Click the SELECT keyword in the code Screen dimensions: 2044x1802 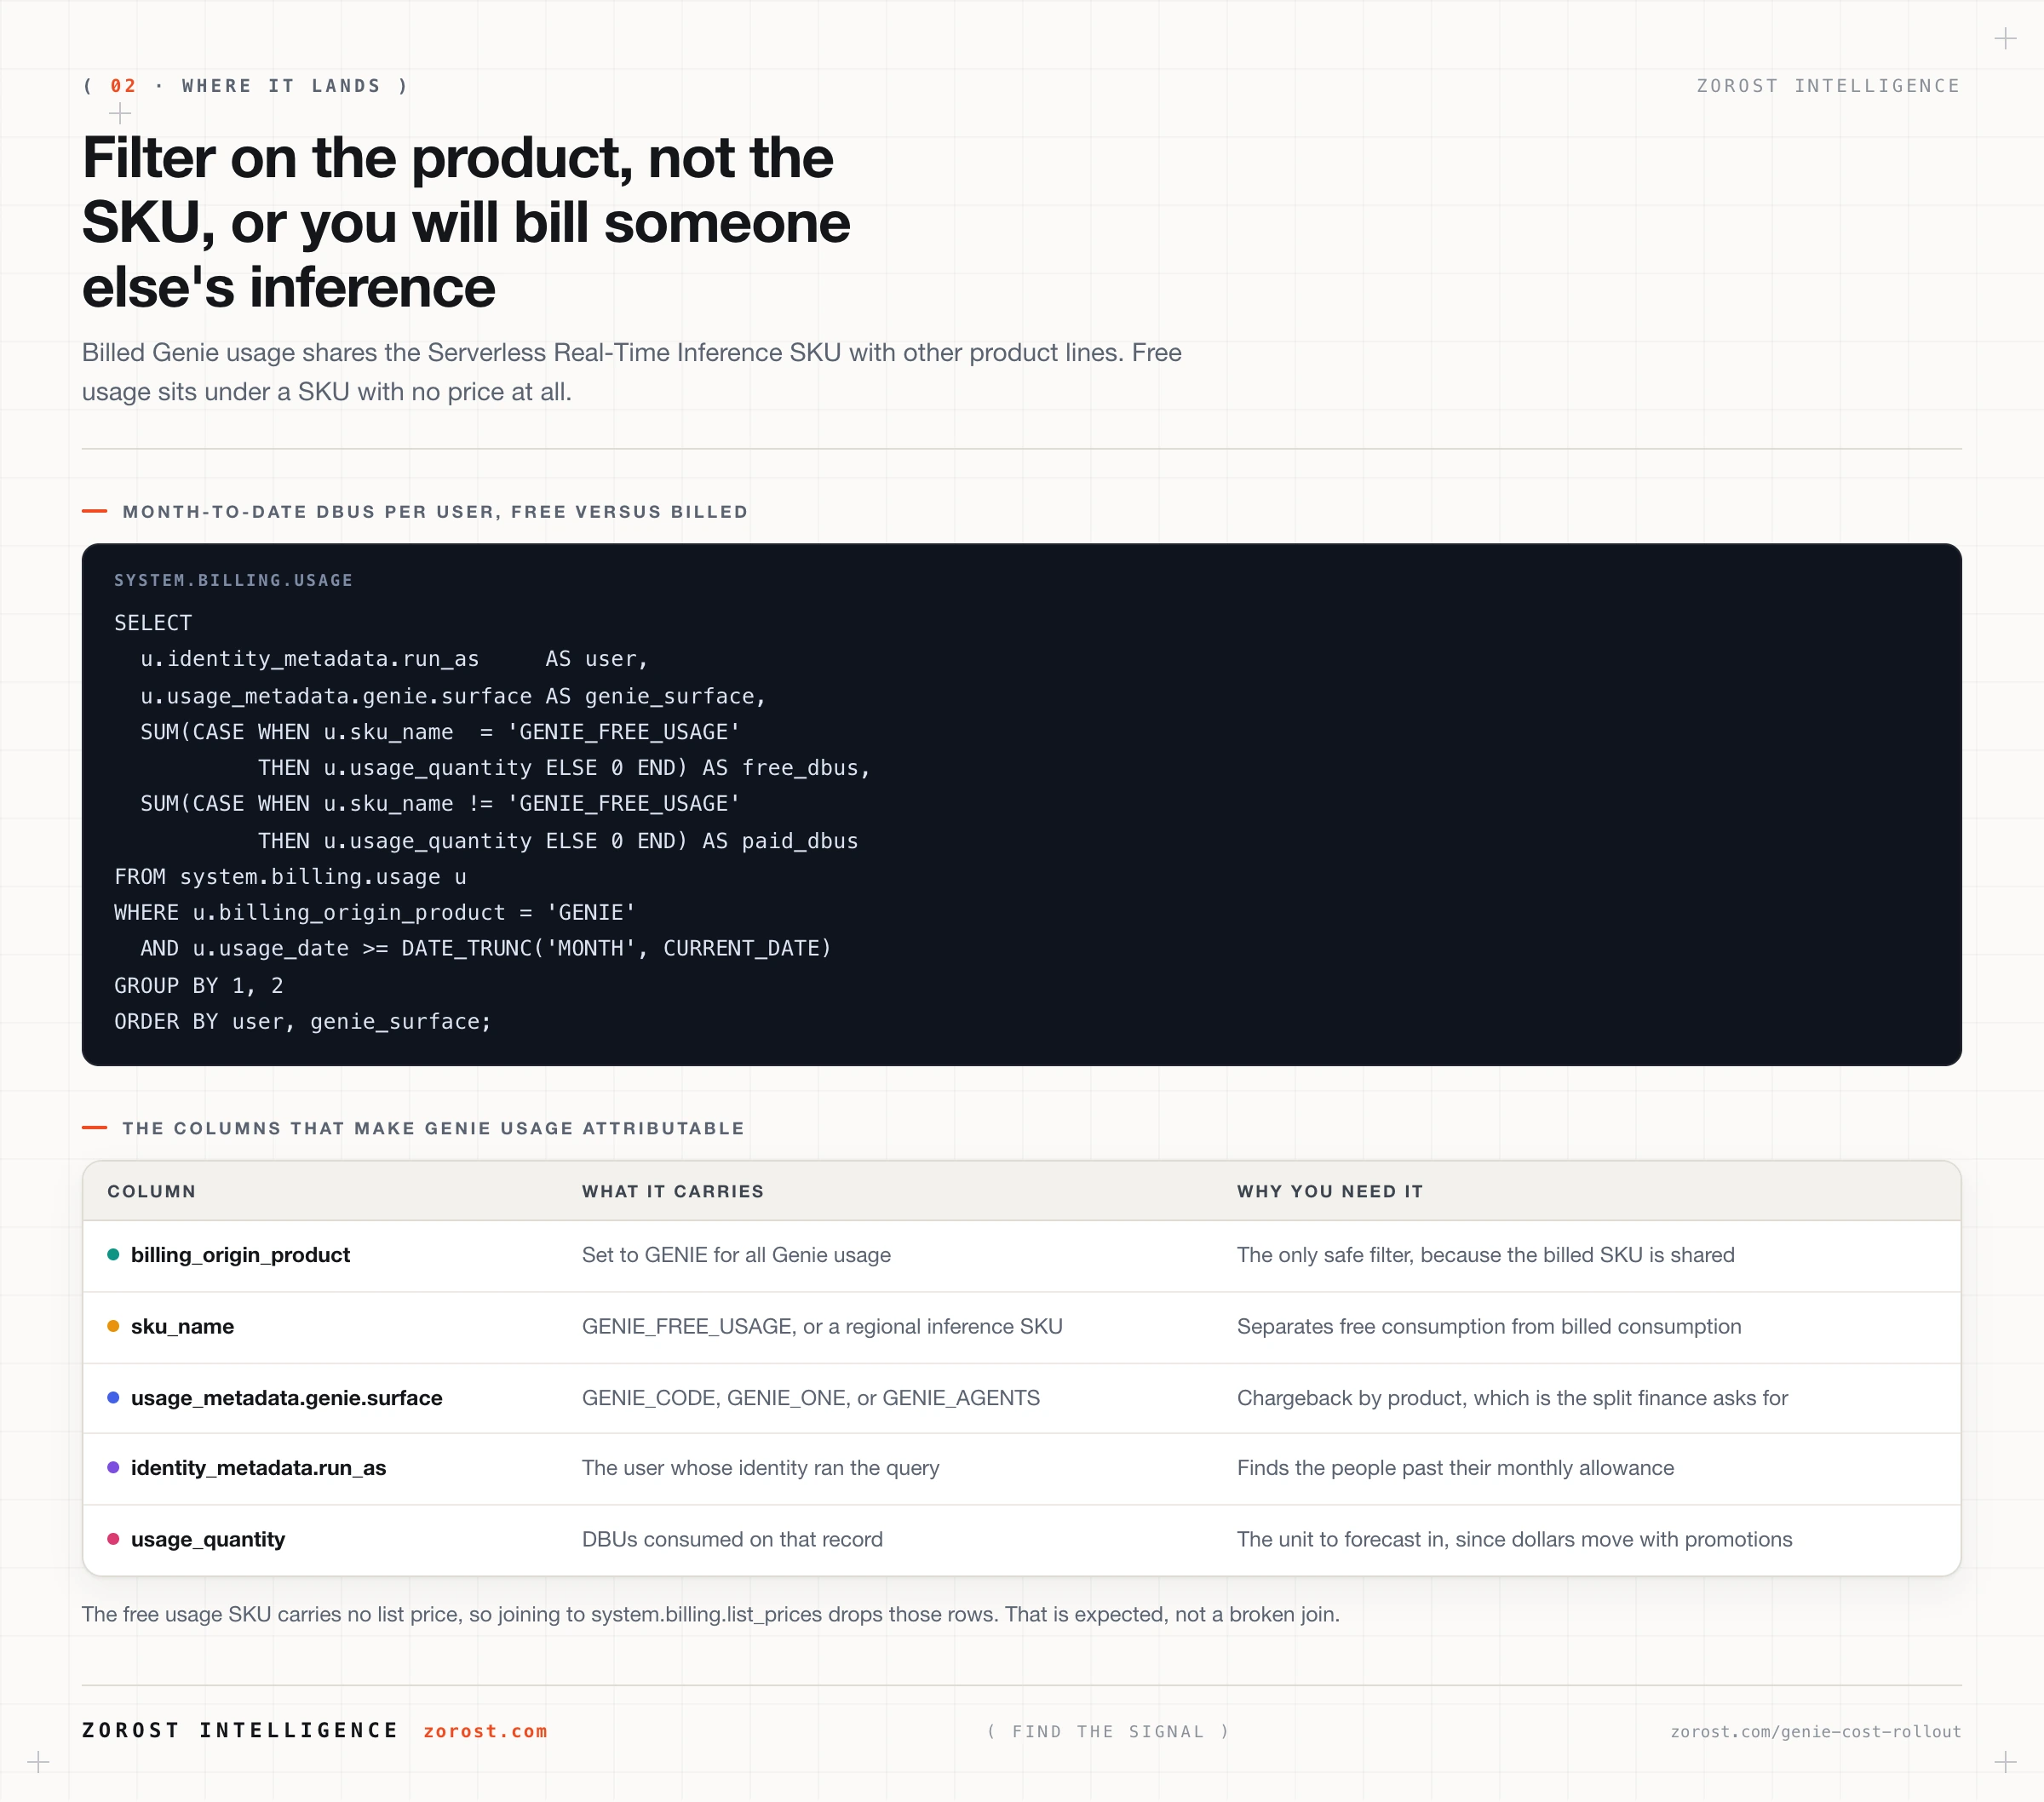[x=153, y=623]
